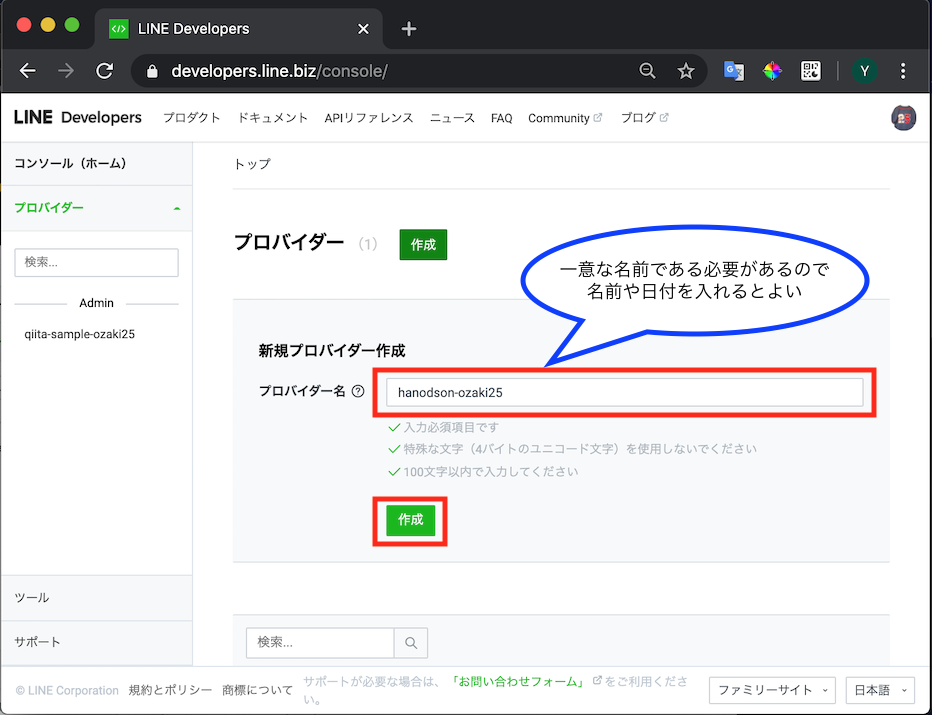This screenshot has height=715, width=932.
Task: Click the browser forward arrow
Action: [x=66, y=71]
